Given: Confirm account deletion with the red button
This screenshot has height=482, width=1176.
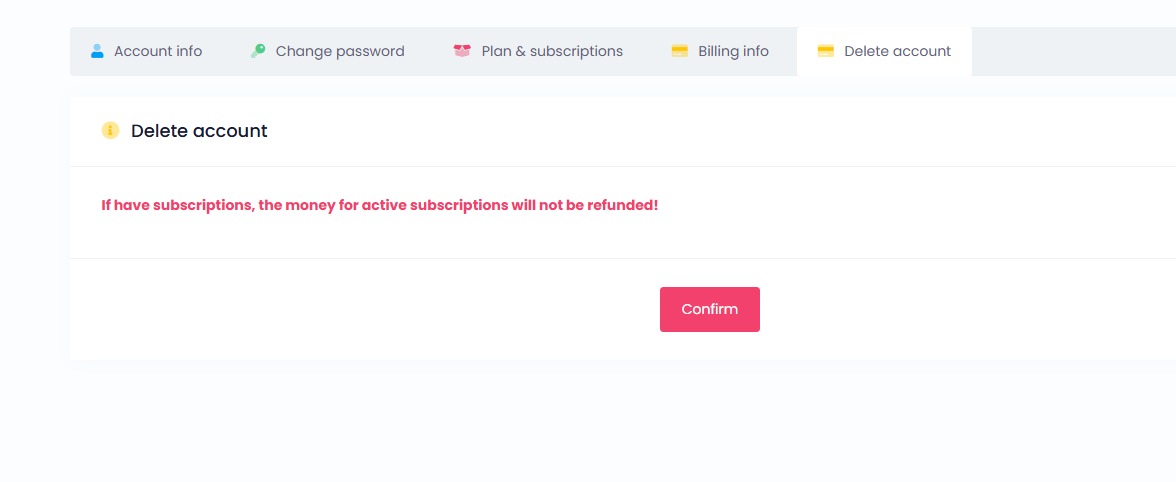Looking at the screenshot, I should tap(710, 309).
